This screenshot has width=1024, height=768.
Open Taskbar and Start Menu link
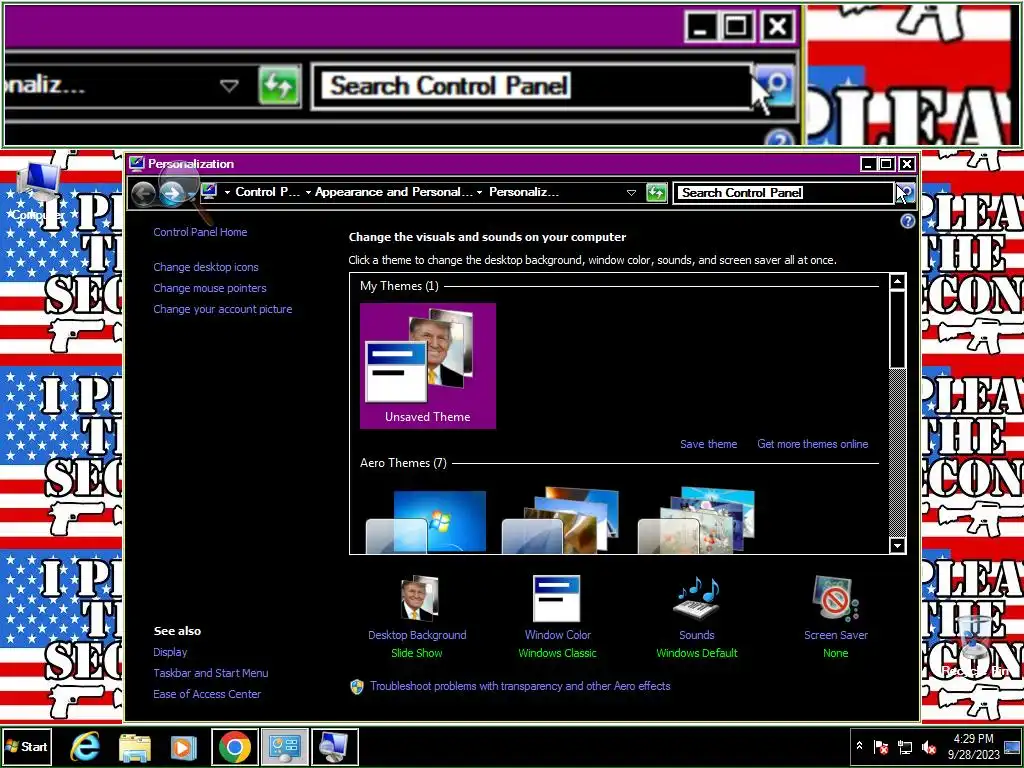point(210,673)
